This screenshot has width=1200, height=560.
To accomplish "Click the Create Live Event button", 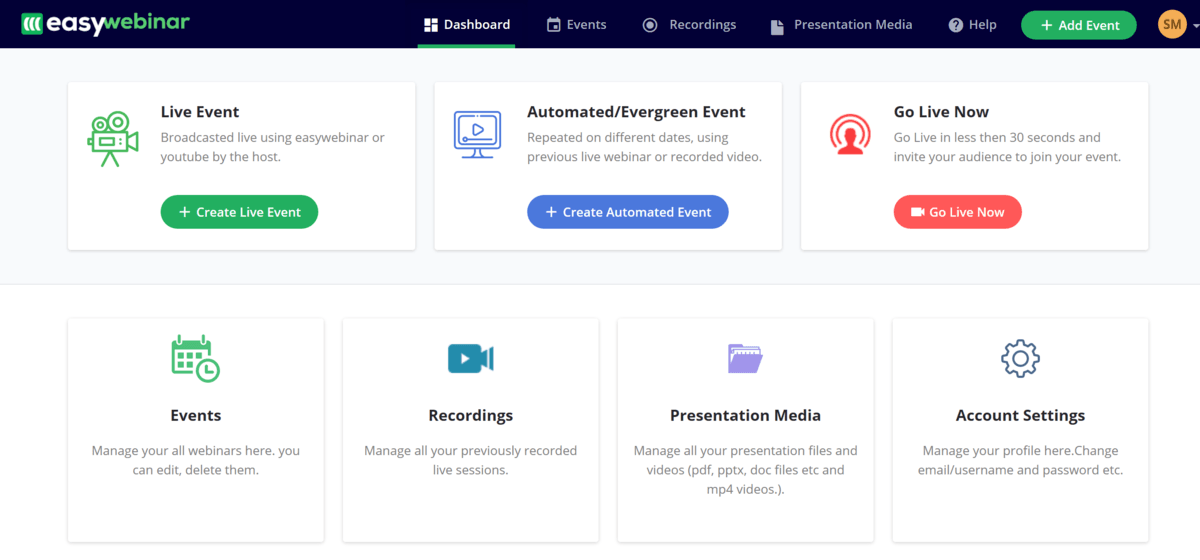I will 239,212.
